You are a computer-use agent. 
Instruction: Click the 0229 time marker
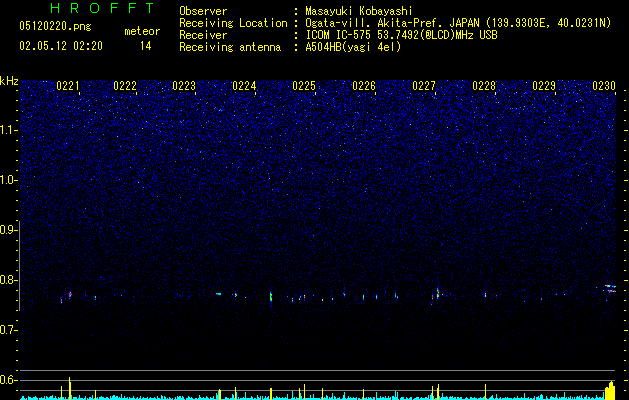(x=544, y=86)
